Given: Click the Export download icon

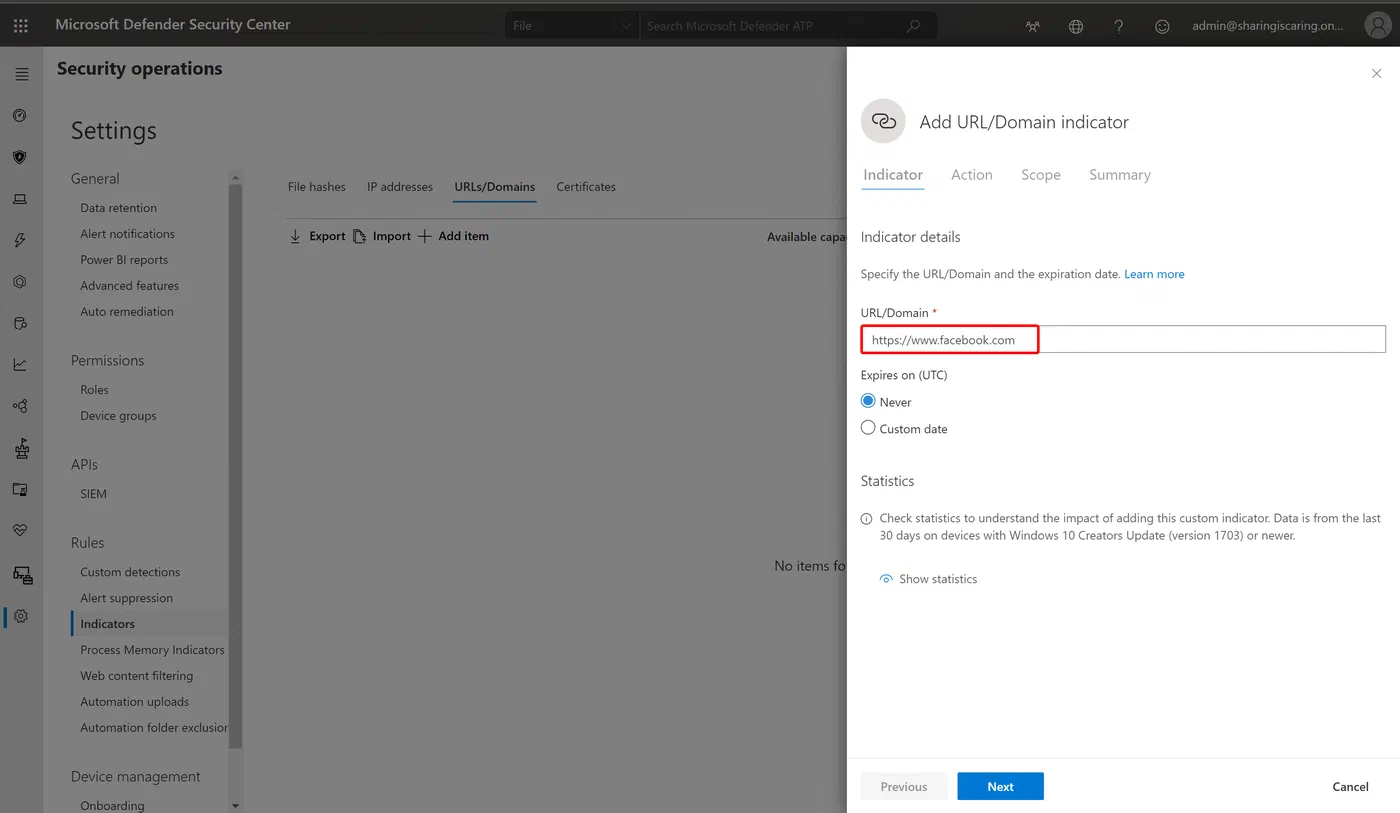Looking at the screenshot, I should pos(295,237).
